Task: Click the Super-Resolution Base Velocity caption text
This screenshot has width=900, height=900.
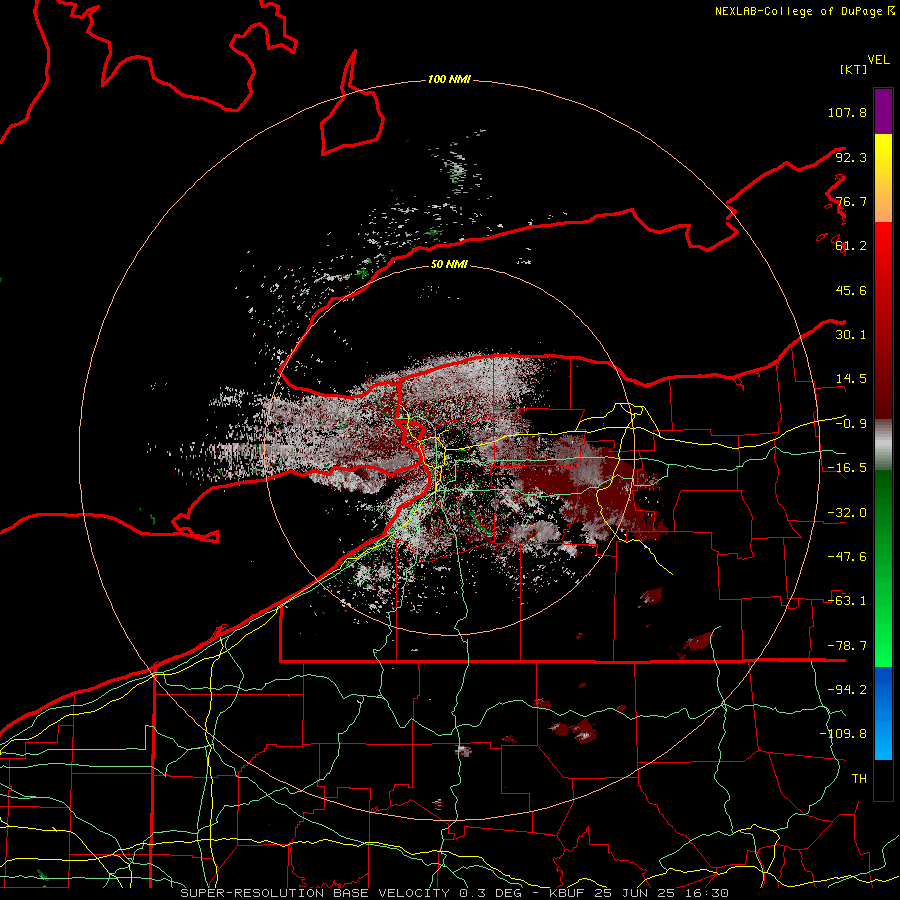Action: click(454, 893)
